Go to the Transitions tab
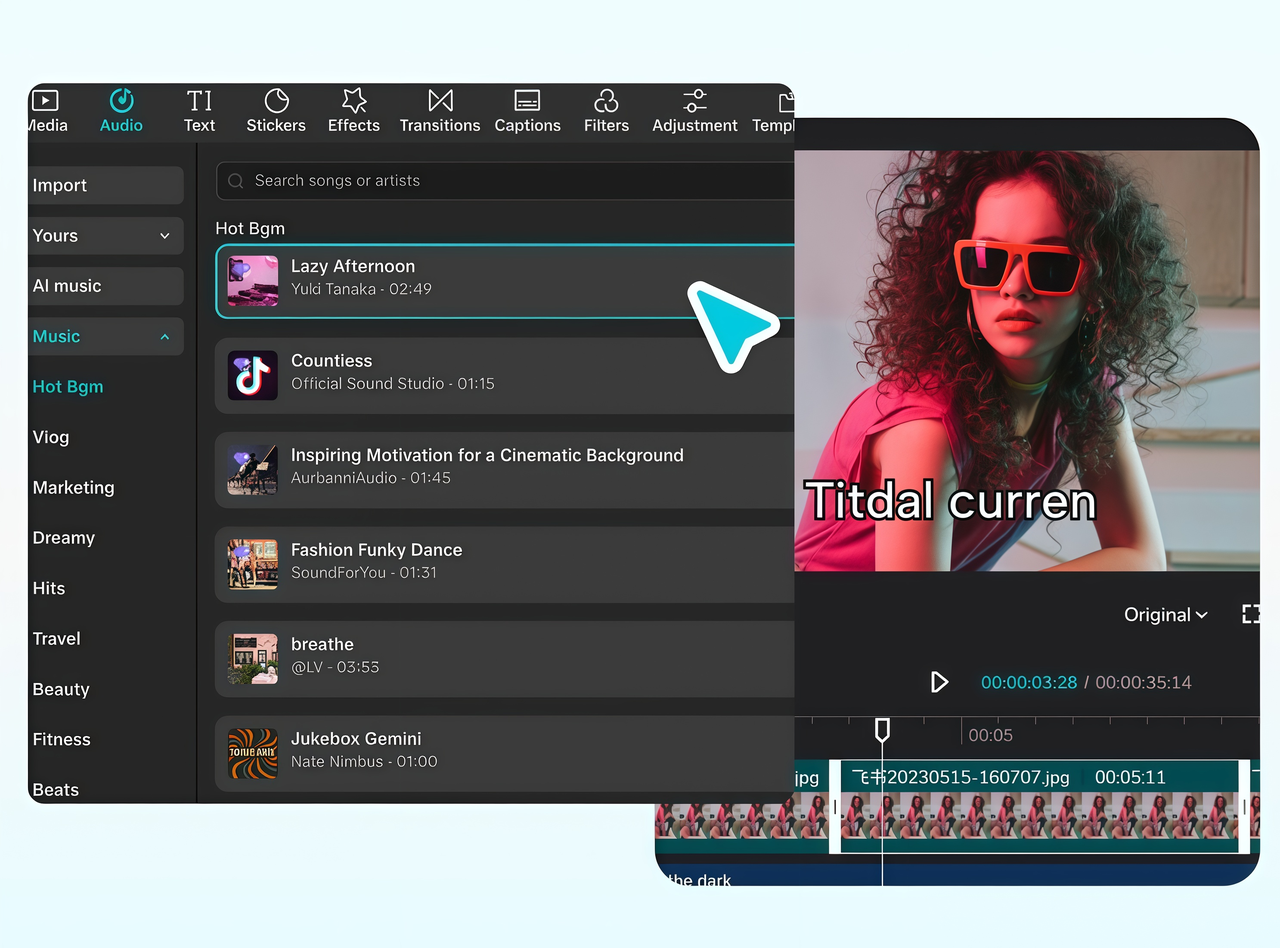1280x948 pixels. pyautogui.click(x=440, y=111)
